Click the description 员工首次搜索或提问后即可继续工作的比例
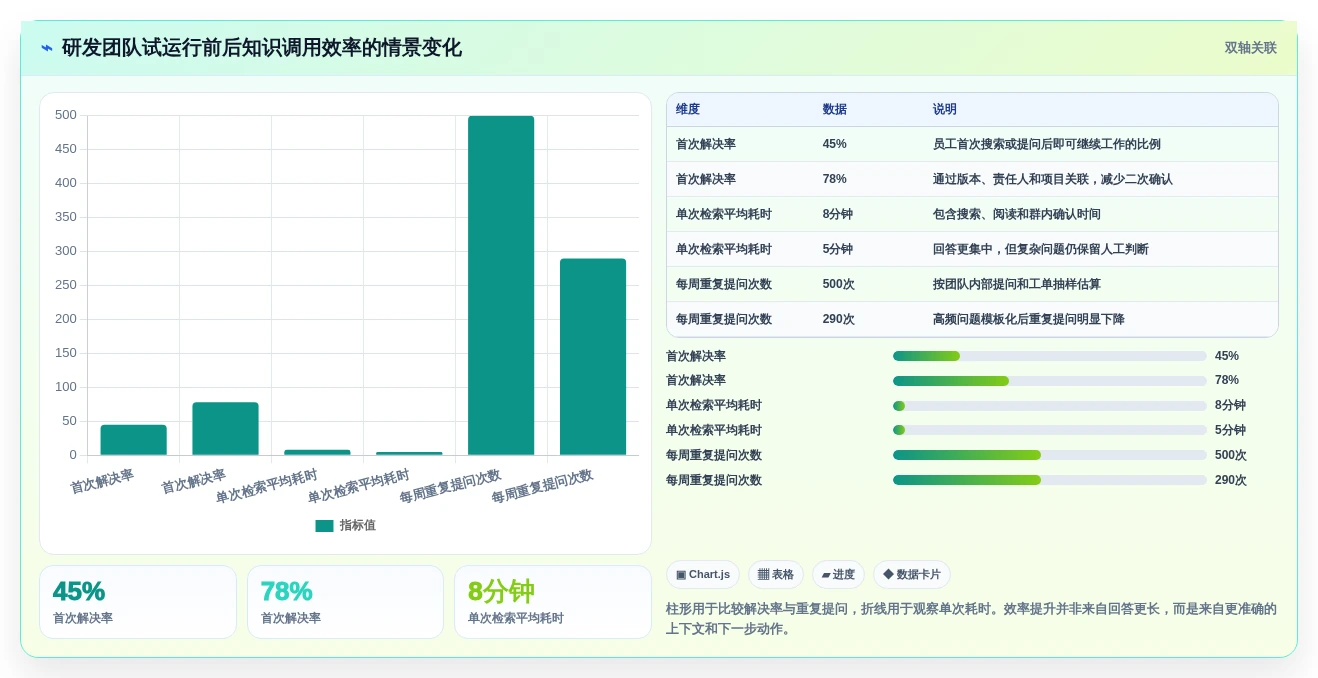The width and height of the screenshot is (1318, 678). point(1047,144)
